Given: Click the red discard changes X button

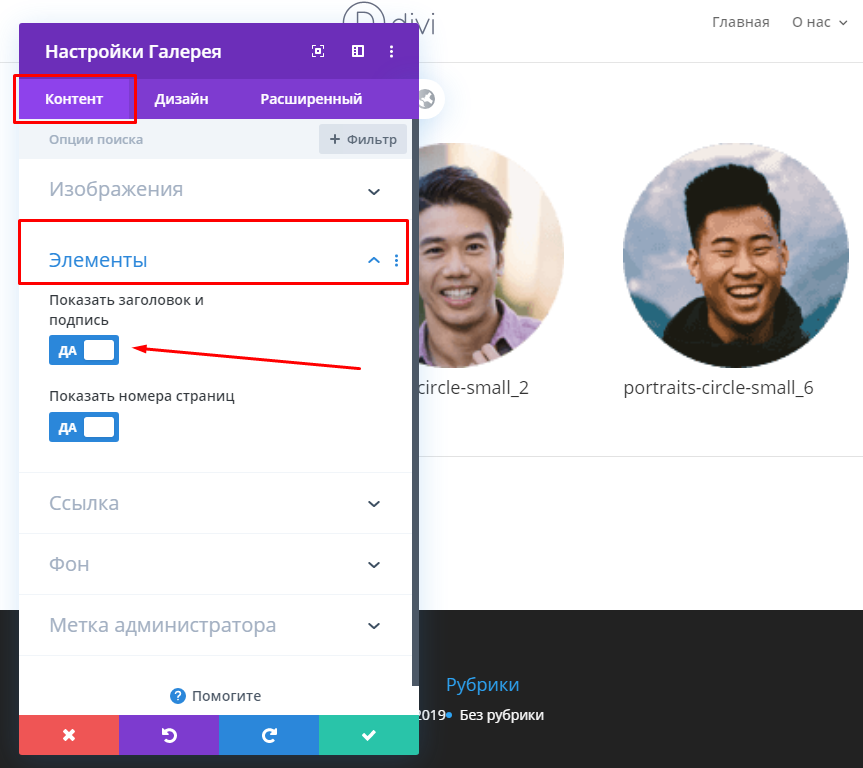Looking at the screenshot, I should [x=69, y=735].
